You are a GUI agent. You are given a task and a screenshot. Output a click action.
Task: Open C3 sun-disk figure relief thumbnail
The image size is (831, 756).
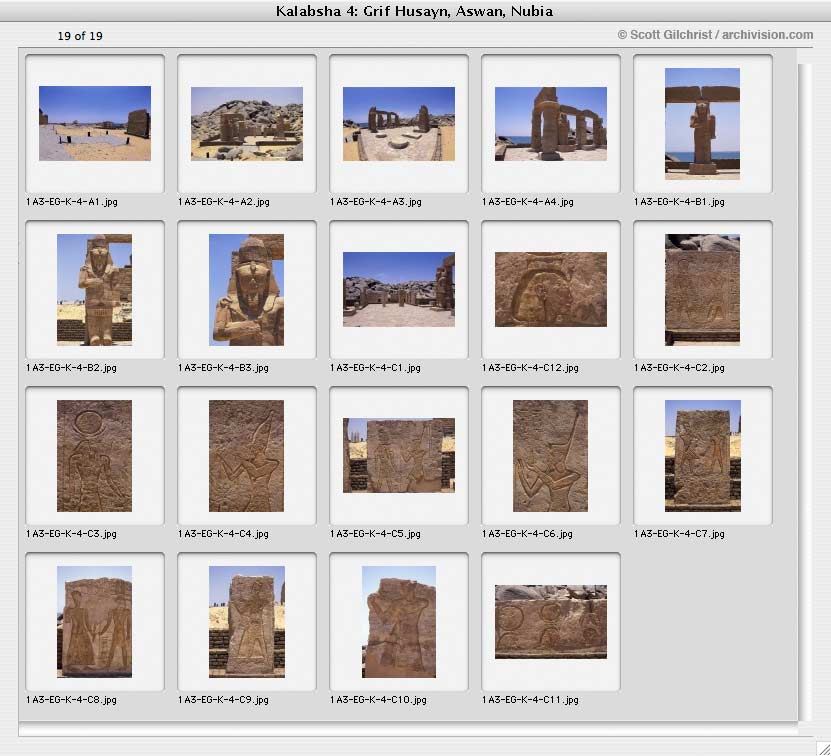tap(94, 456)
